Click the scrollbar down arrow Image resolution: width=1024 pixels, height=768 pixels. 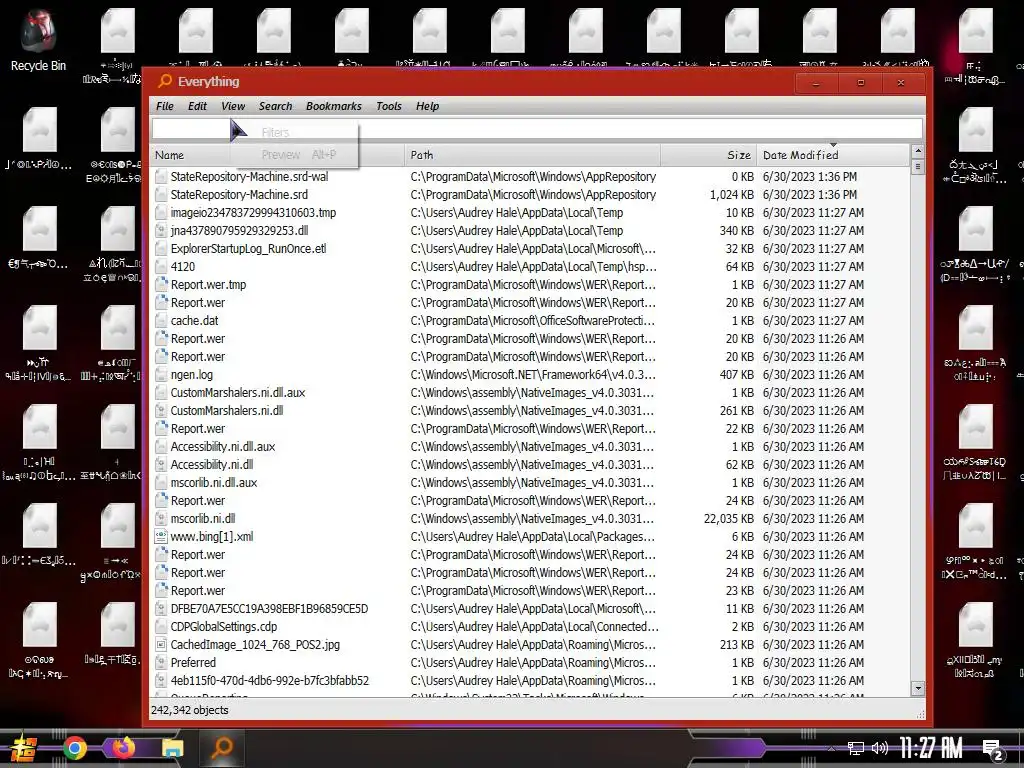(918, 688)
